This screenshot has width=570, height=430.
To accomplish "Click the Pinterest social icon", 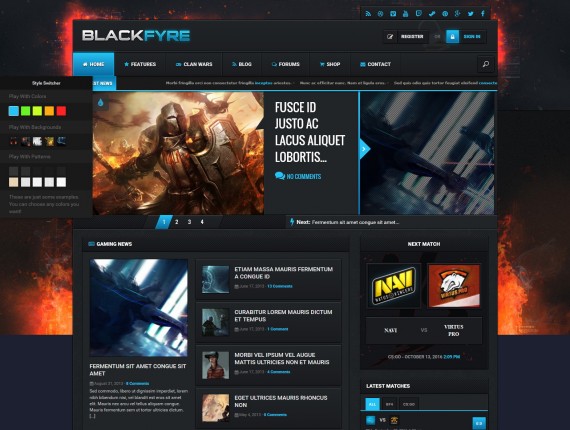I will (445, 14).
